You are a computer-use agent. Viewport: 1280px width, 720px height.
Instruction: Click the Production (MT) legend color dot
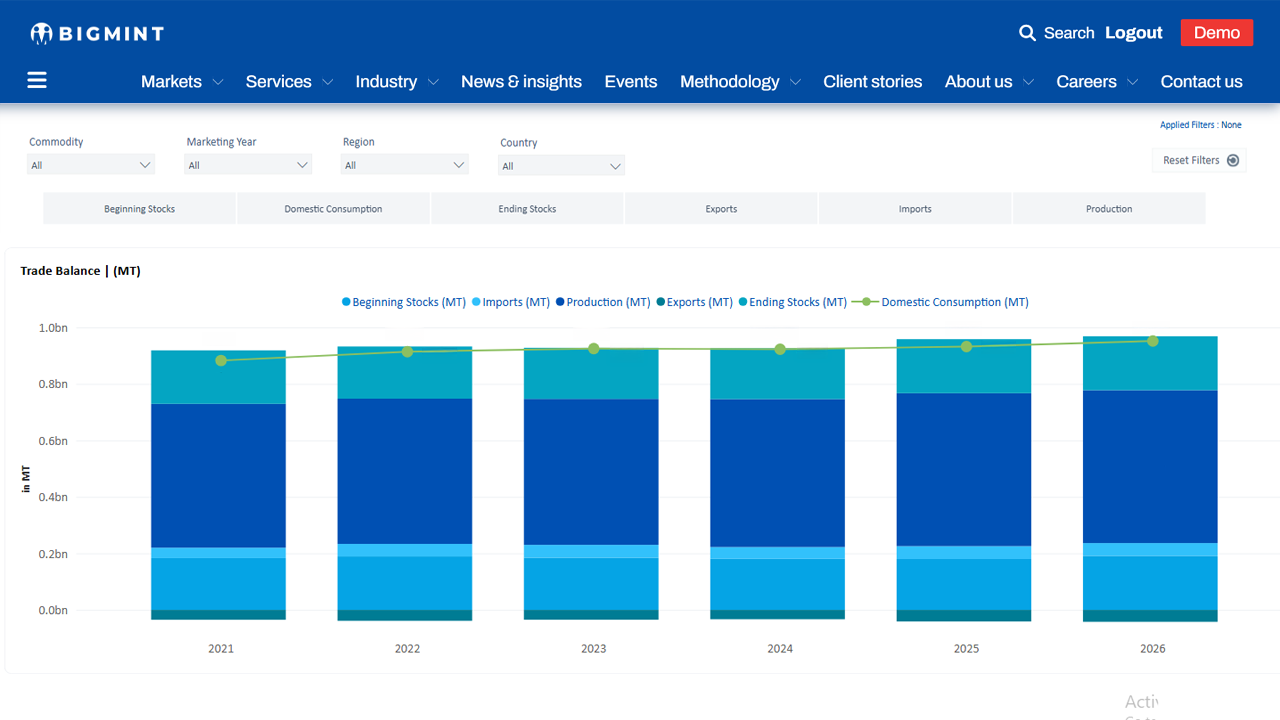click(x=561, y=302)
